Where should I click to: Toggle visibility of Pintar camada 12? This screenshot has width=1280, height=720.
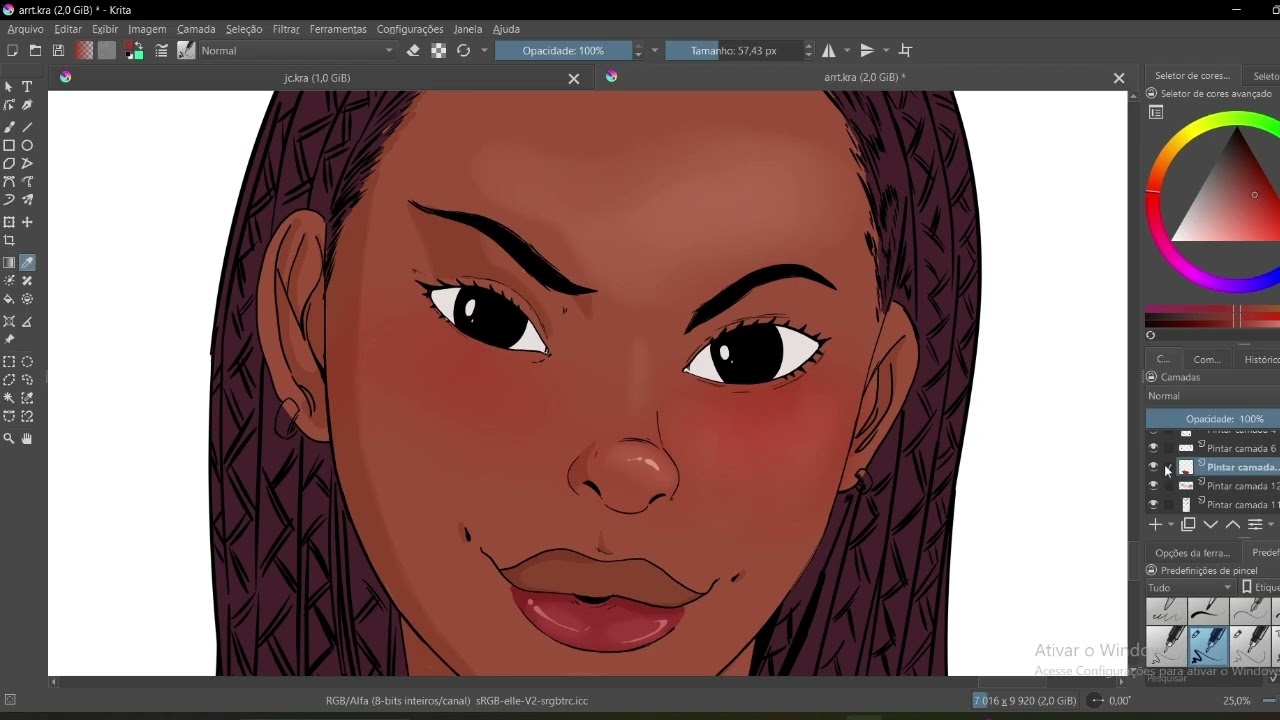1153,486
